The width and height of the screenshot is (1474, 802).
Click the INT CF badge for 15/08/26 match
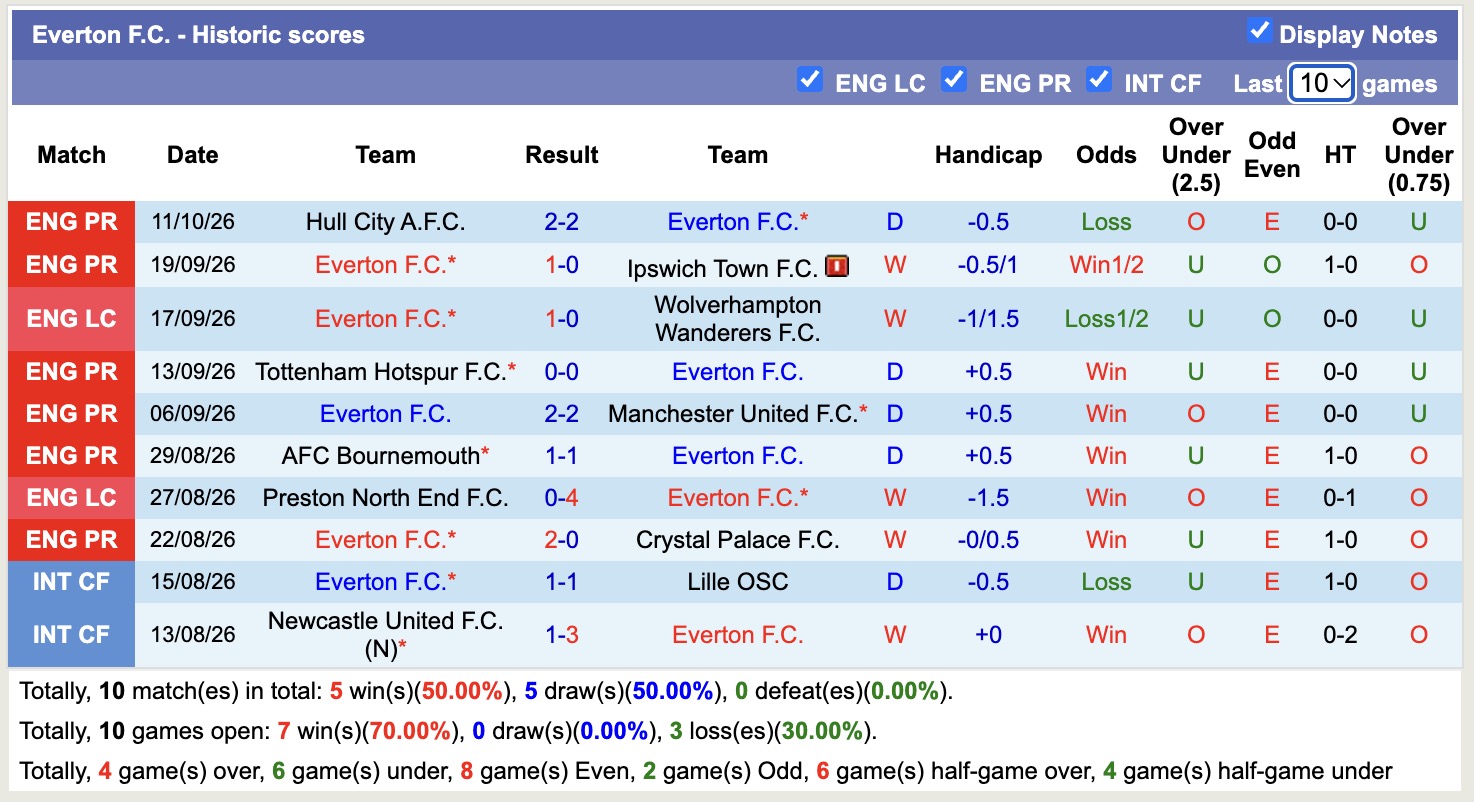(71, 582)
